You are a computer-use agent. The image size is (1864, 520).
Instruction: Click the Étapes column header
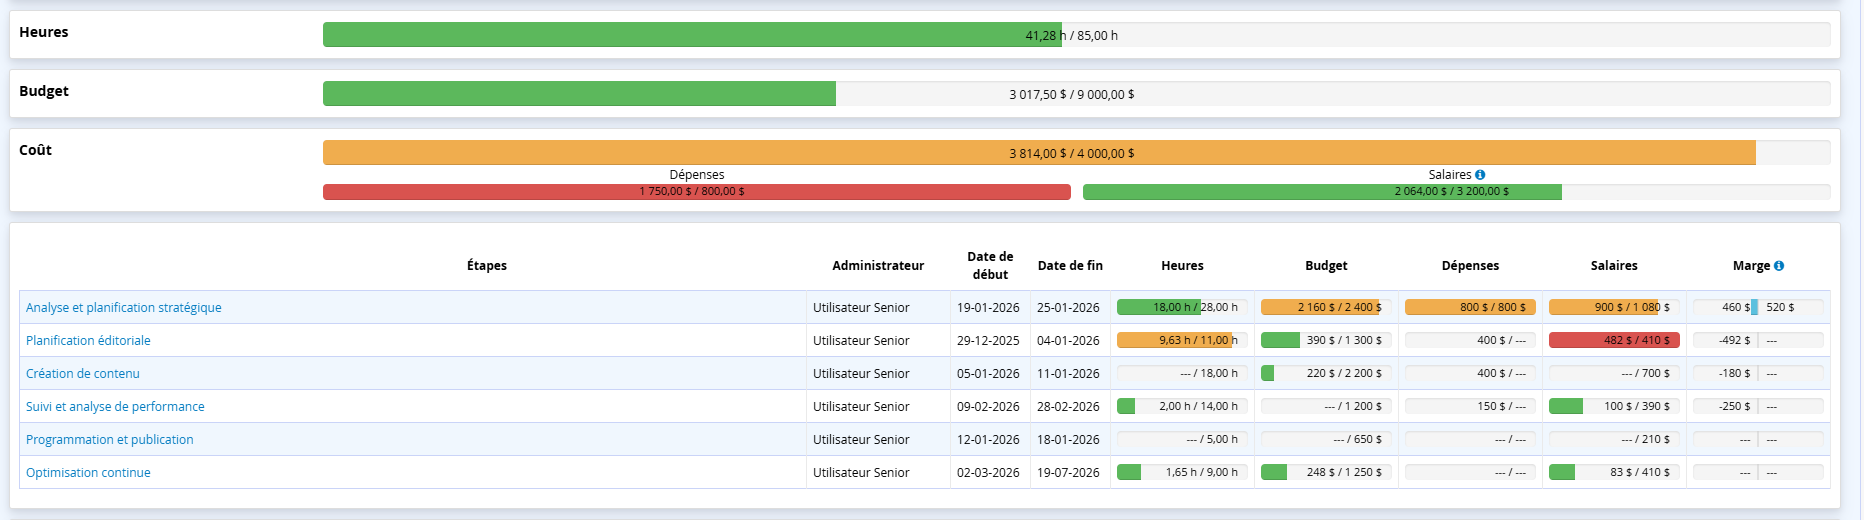(x=487, y=266)
